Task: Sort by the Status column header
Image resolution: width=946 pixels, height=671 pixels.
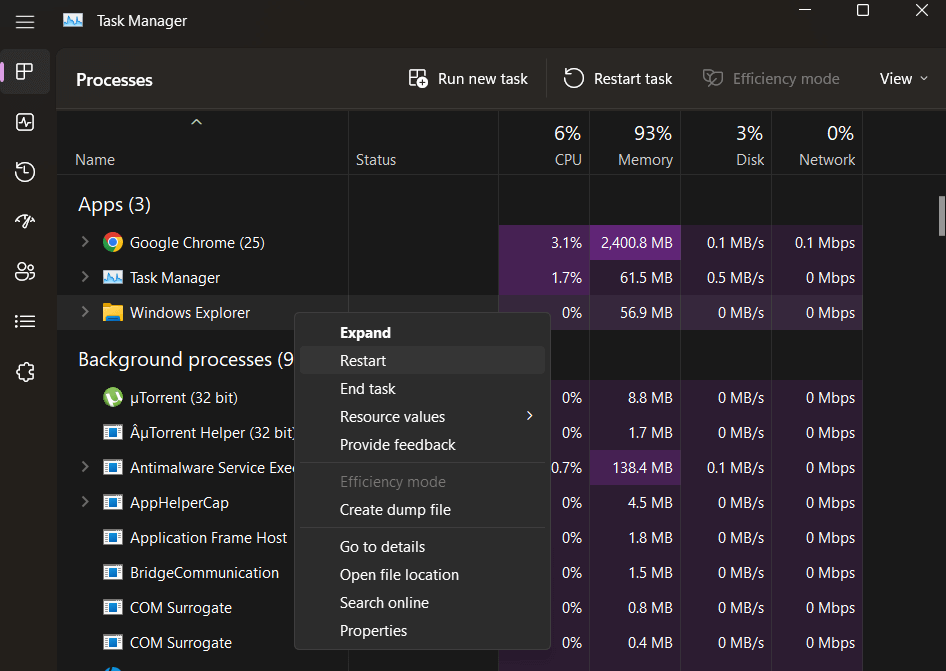Action: [424, 144]
